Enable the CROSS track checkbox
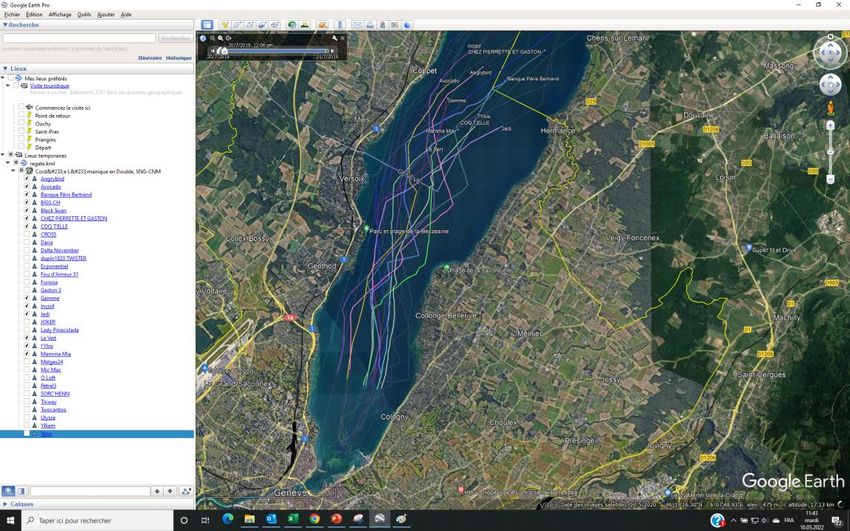 [26, 234]
